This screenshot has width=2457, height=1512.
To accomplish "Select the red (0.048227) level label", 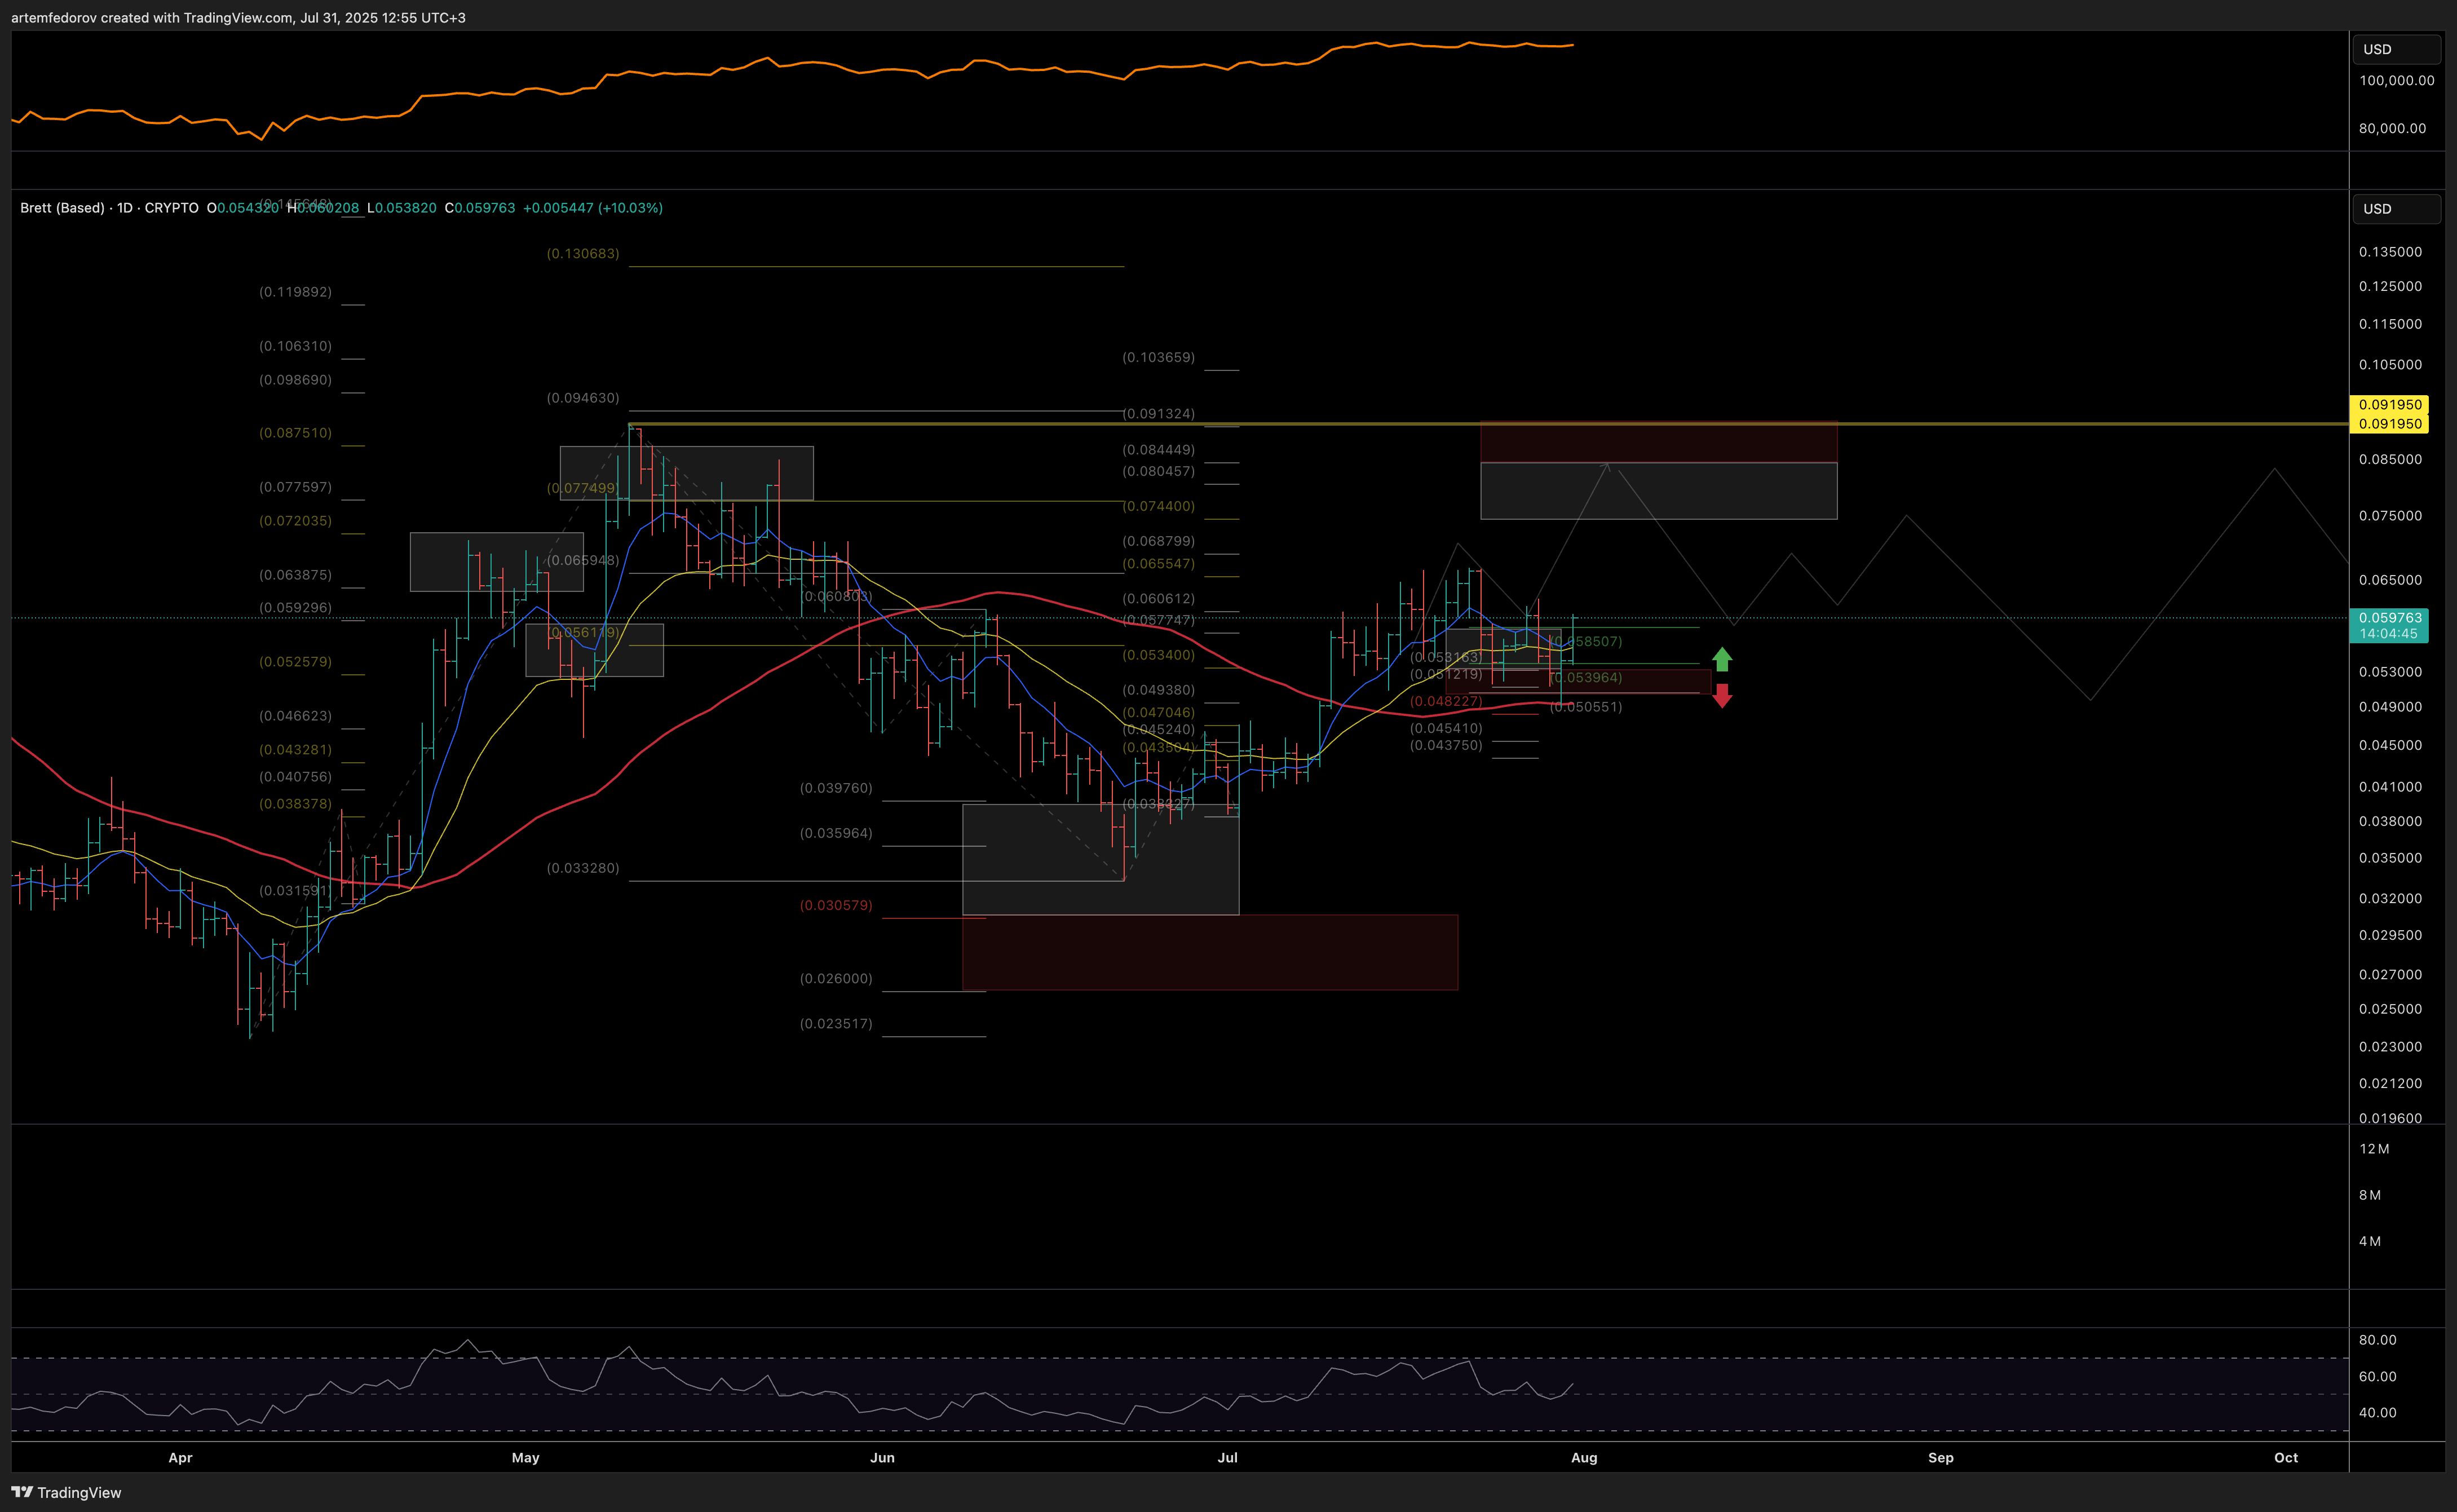I will (x=1446, y=701).
